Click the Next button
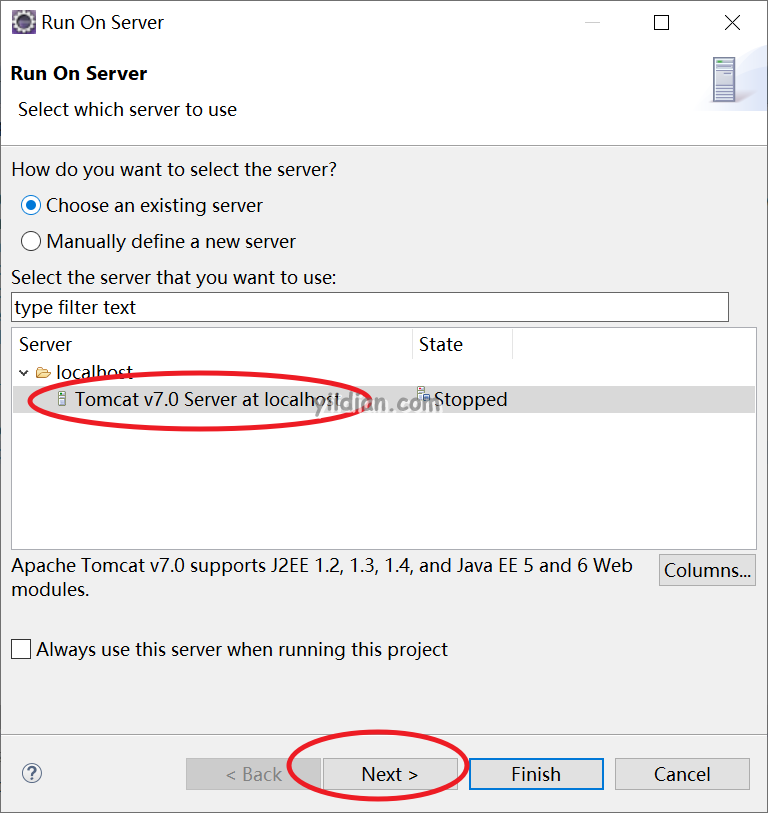 tap(390, 774)
